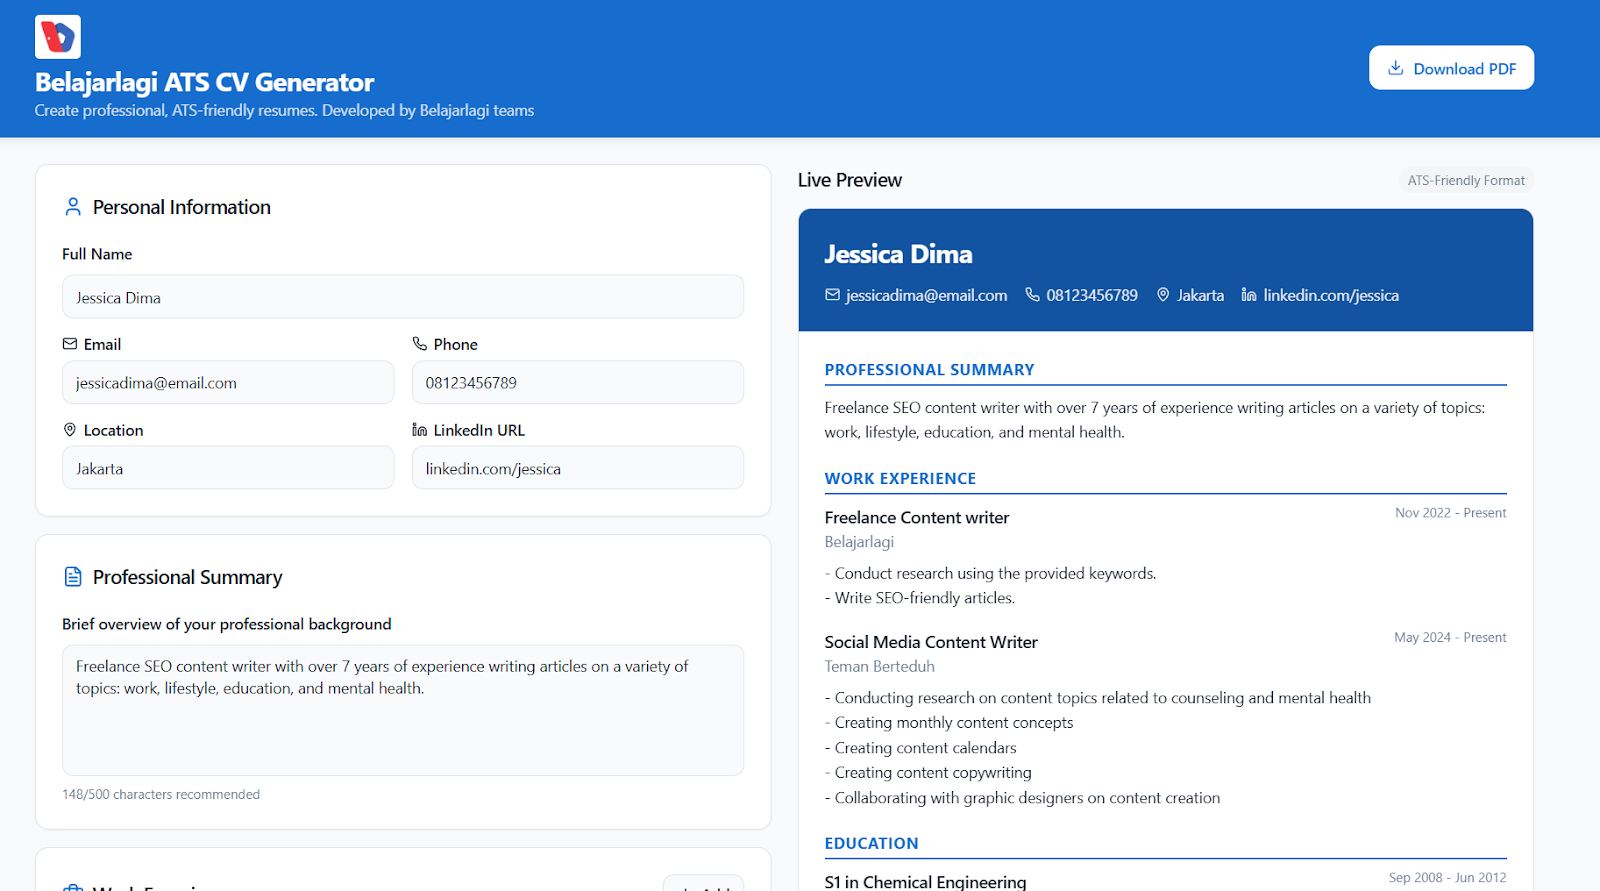Click the Download PDF button
Screen dimensions: 1600x891
click(1451, 68)
